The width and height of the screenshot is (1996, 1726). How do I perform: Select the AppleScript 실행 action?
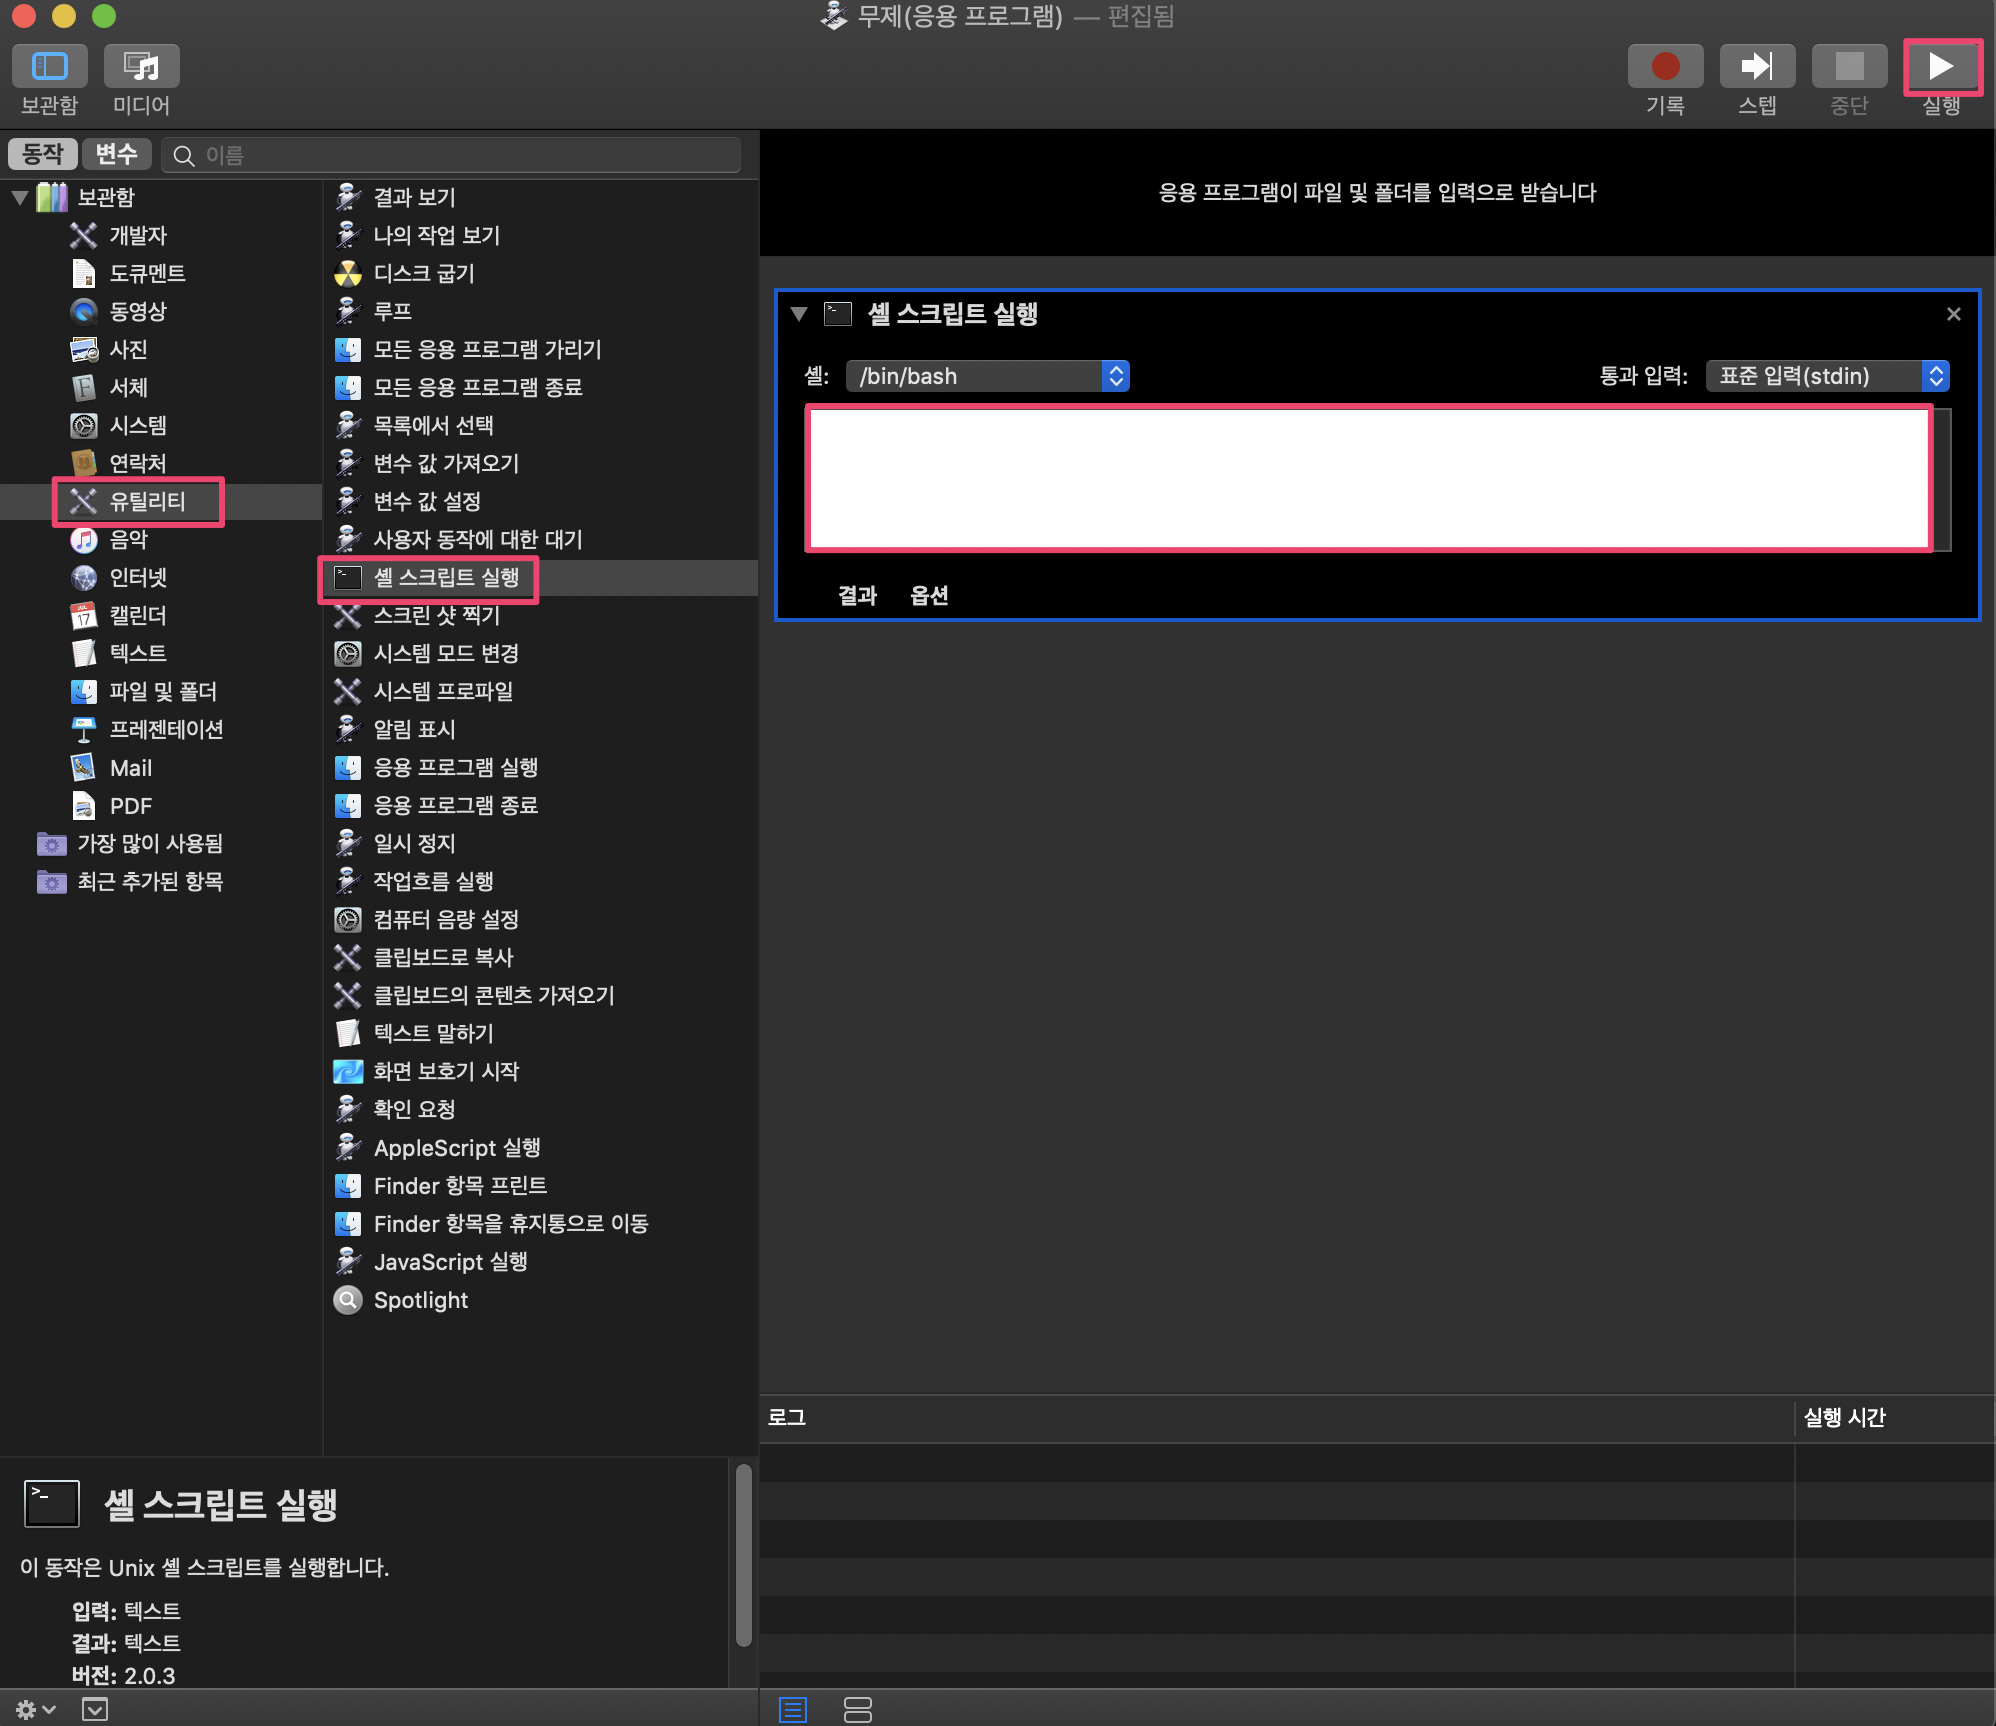pyautogui.click(x=456, y=1148)
